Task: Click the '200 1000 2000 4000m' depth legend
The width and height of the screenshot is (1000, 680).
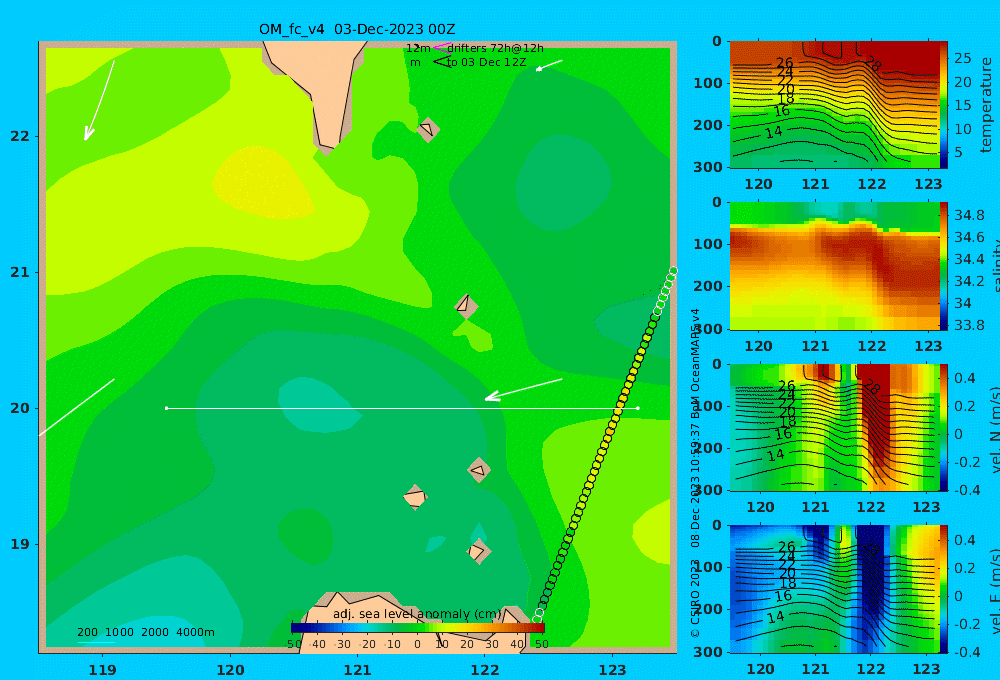Action: click(145, 632)
